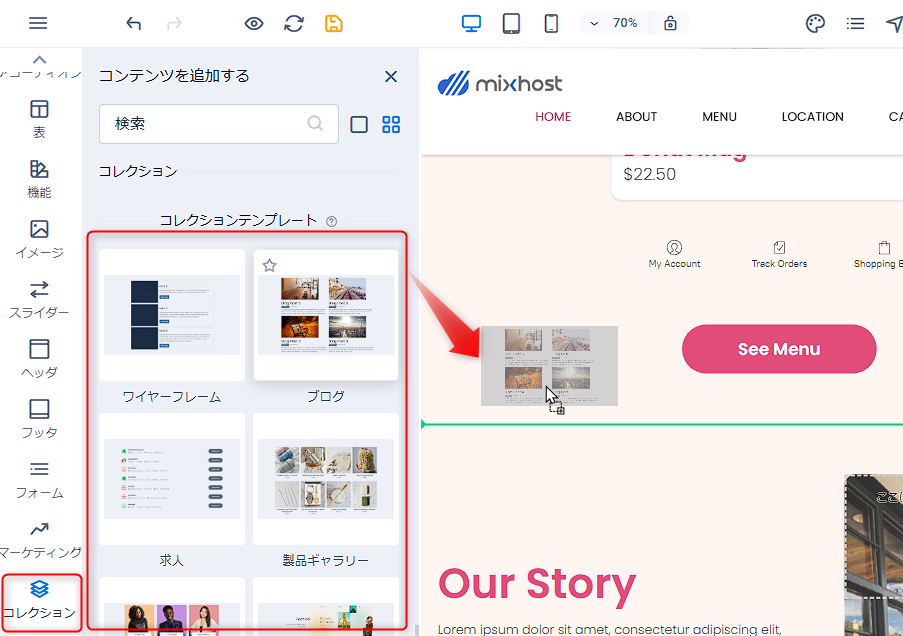The height and width of the screenshot is (636, 903).
Task: Switch to single-column list view
Action: pyautogui.click(x=359, y=124)
